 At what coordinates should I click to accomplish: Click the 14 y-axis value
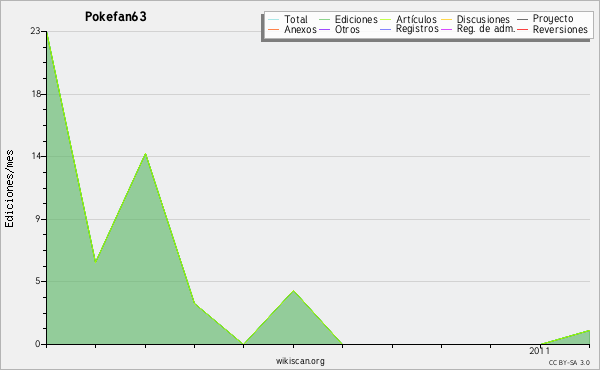click(x=36, y=156)
